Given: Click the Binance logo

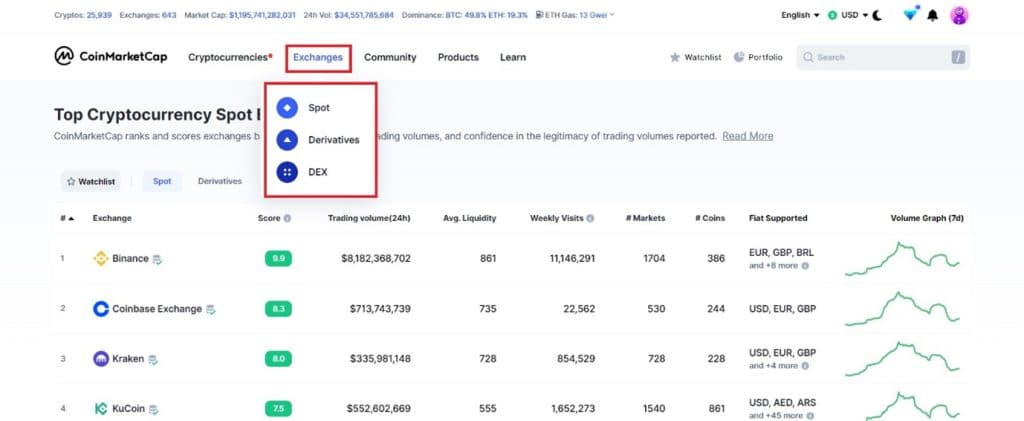Looking at the screenshot, I should tap(101, 258).
